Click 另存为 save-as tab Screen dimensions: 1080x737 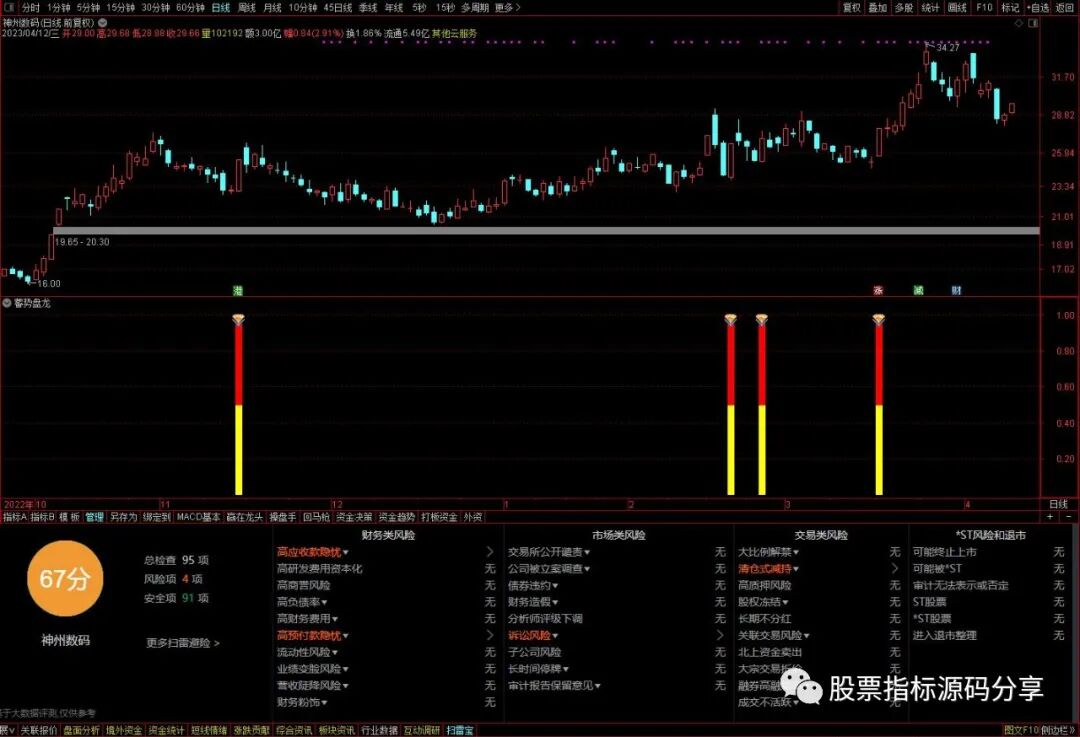click(x=123, y=517)
